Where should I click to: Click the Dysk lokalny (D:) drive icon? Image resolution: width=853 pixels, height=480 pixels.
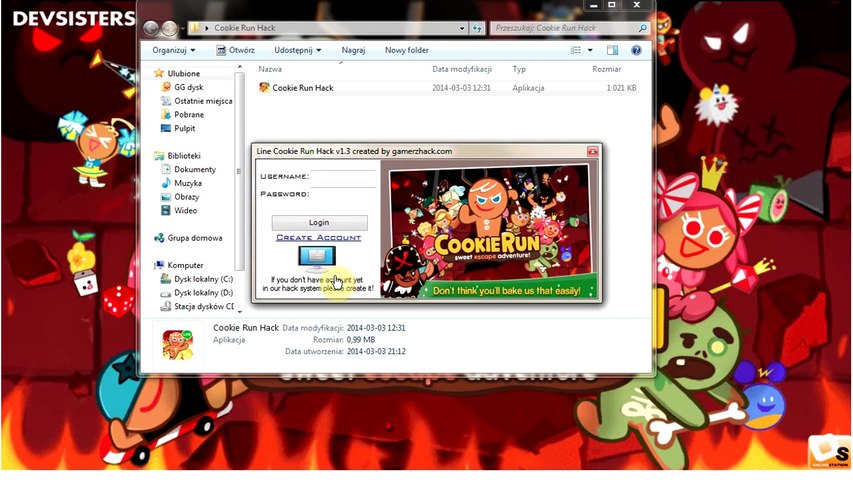(x=166, y=293)
